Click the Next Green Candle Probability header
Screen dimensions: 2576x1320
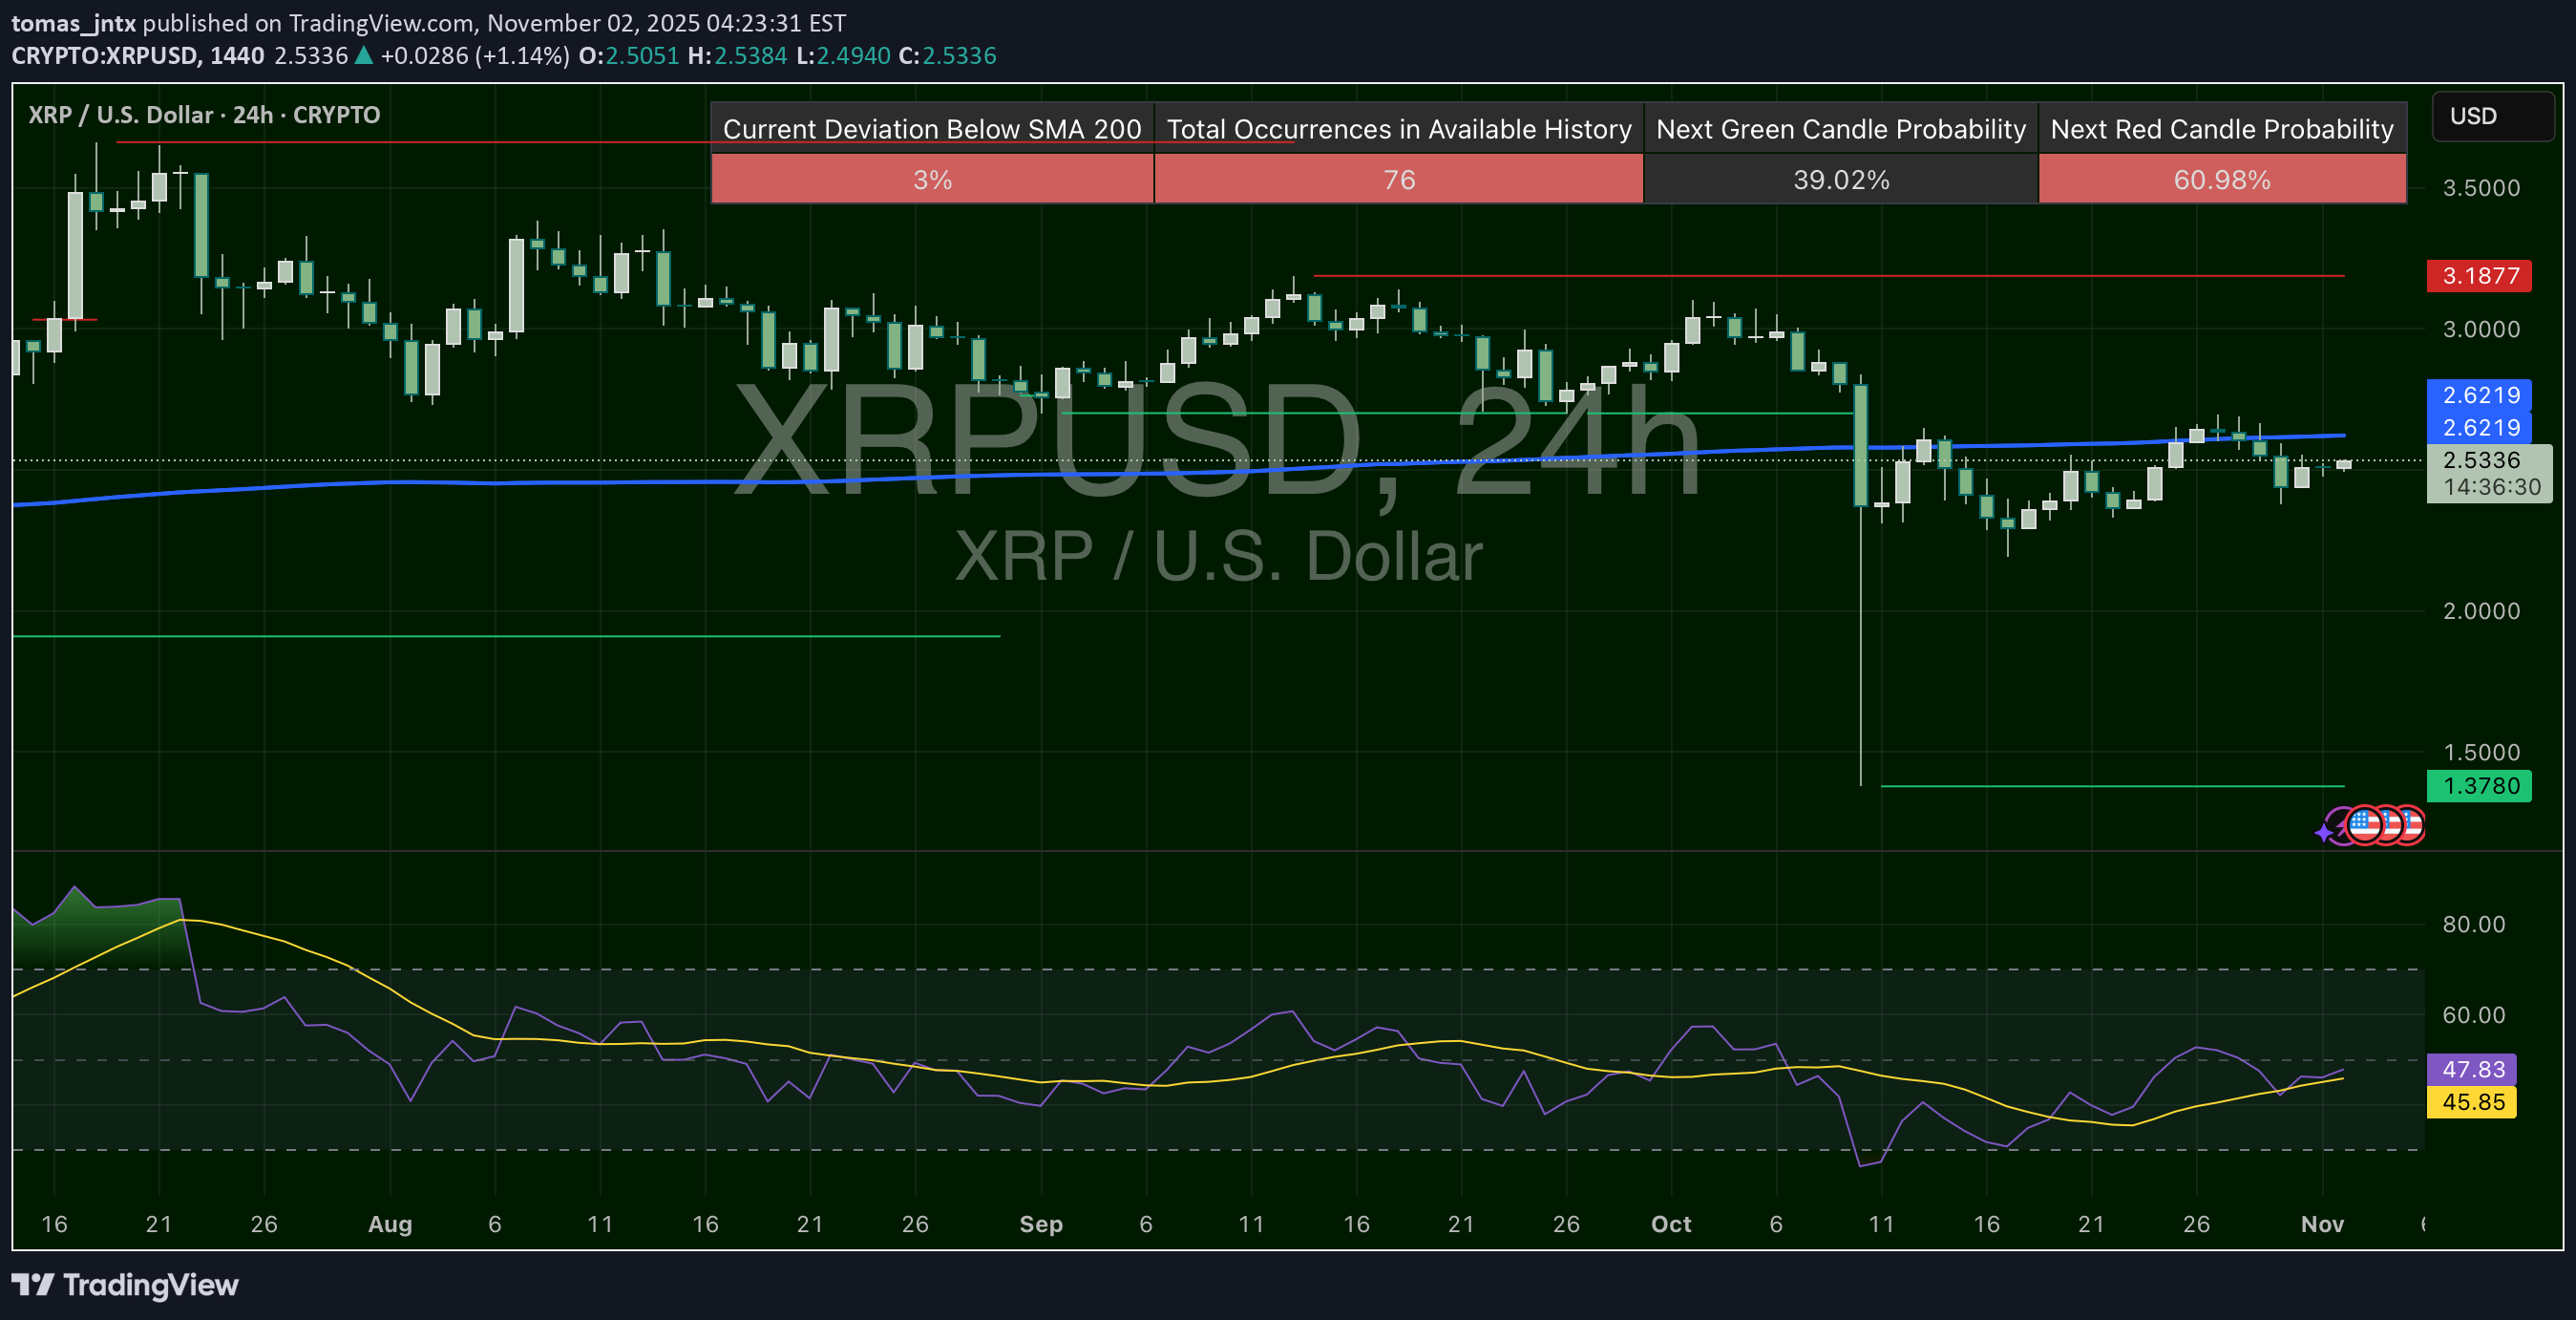pyautogui.click(x=1840, y=129)
